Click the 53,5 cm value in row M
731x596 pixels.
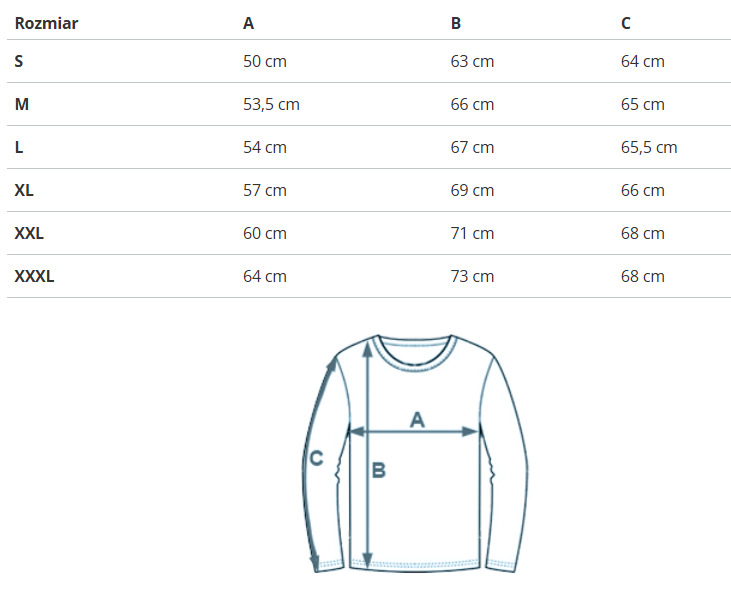click(271, 104)
